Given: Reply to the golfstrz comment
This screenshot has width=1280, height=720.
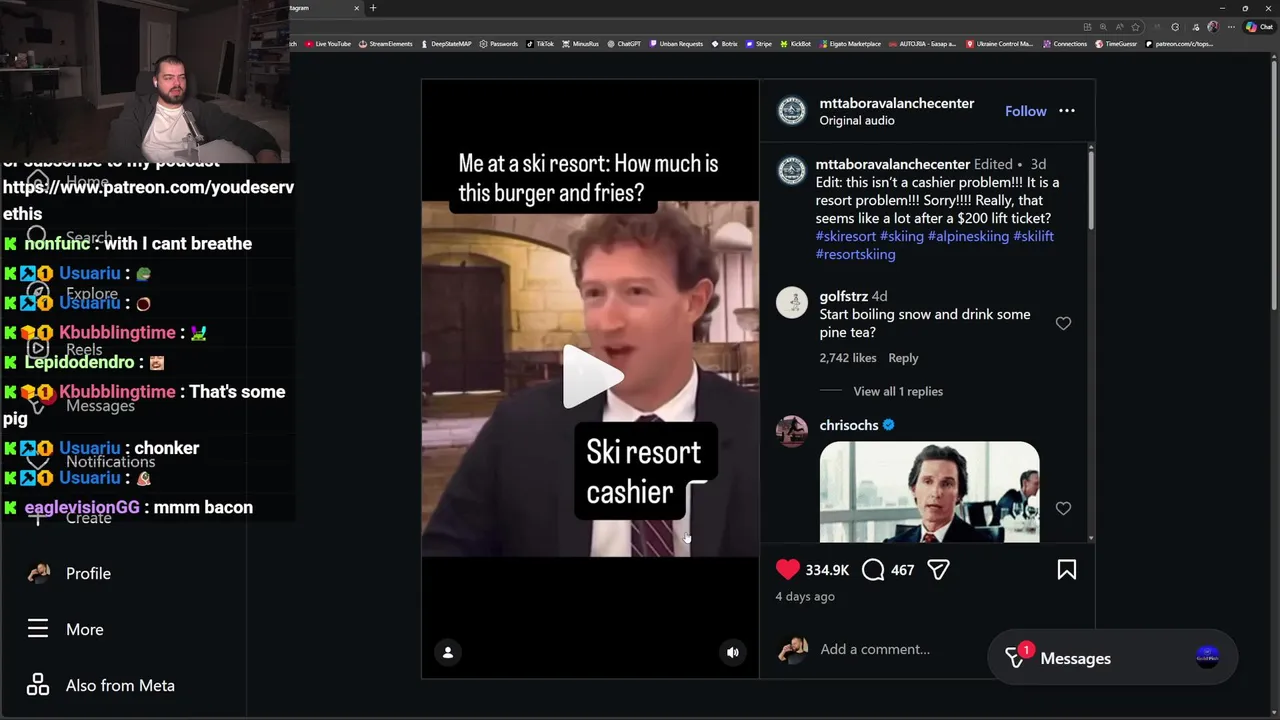Looking at the screenshot, I should tap(903, 358).
